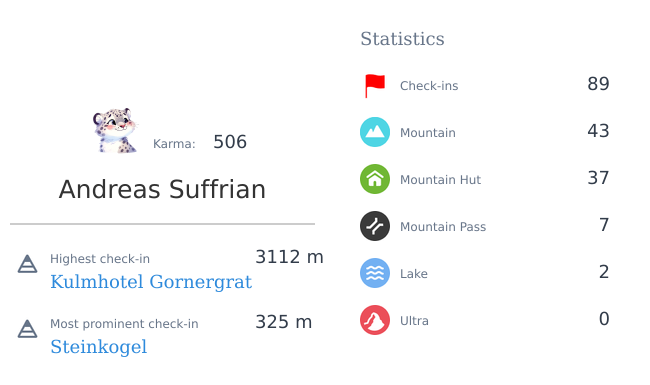The height and width of the screenshot is (385, 650).
Task: Click the blue Lake waves icon
Action: coord(375,273)
